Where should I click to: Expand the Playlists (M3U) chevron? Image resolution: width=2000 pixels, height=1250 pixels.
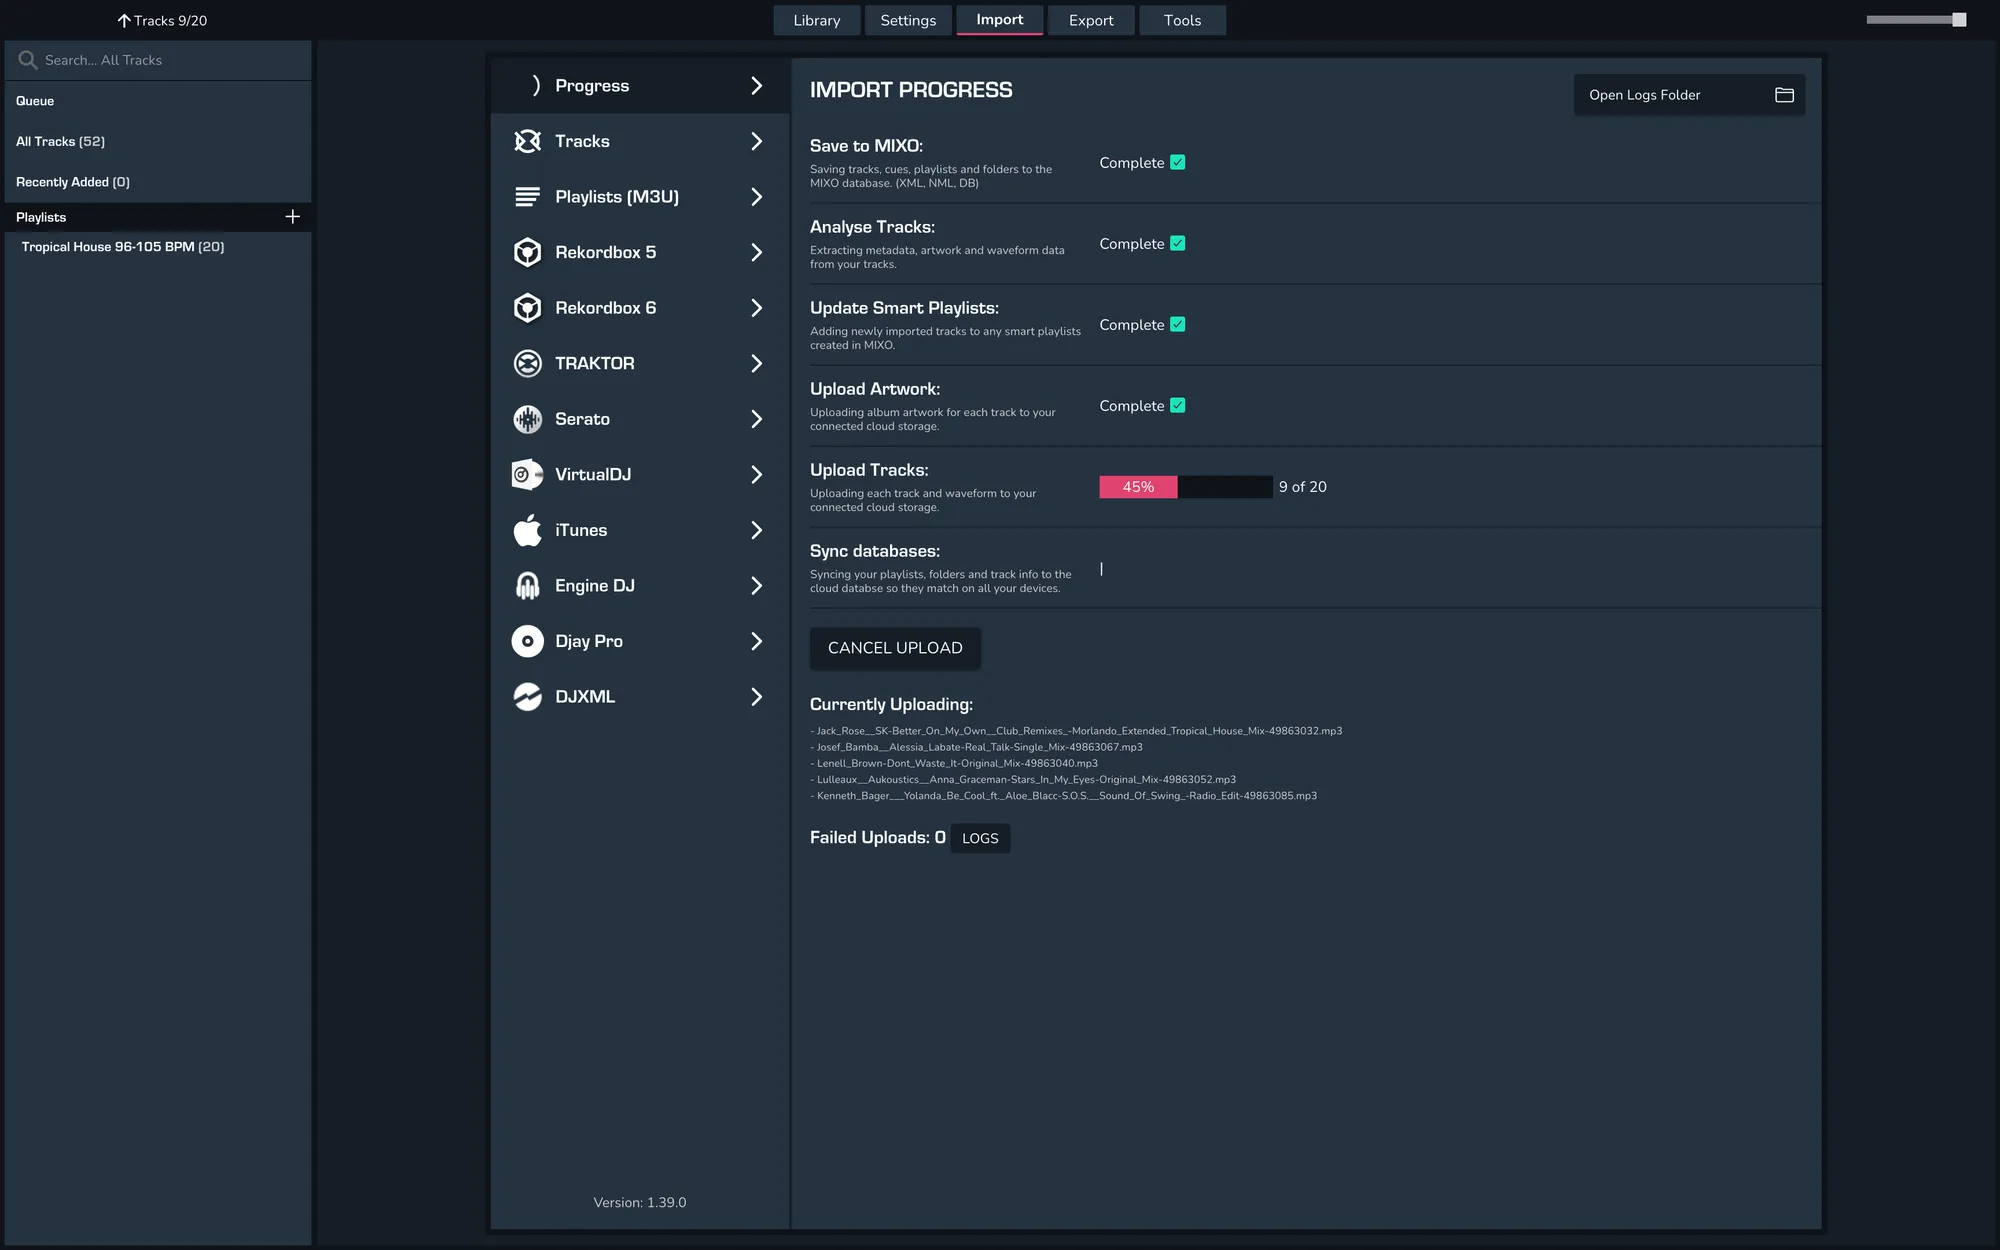coord(756,197)
